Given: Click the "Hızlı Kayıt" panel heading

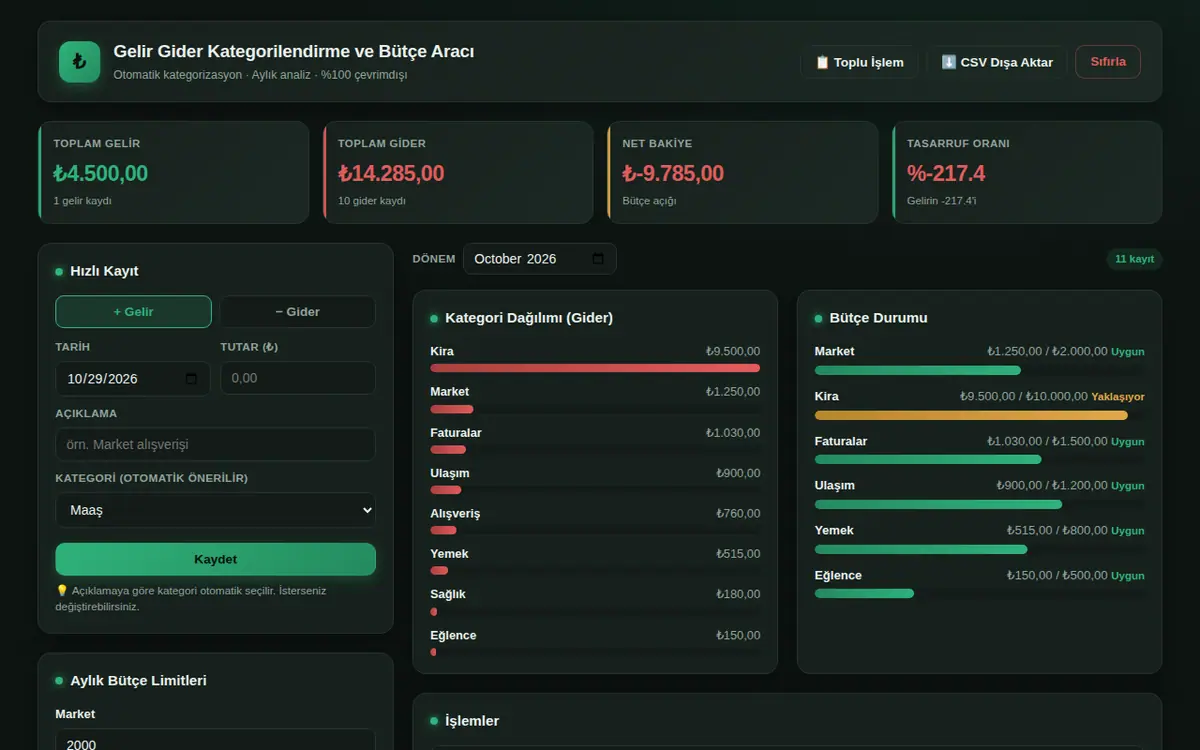Looking at the screenshot, I should pos(104,271).
